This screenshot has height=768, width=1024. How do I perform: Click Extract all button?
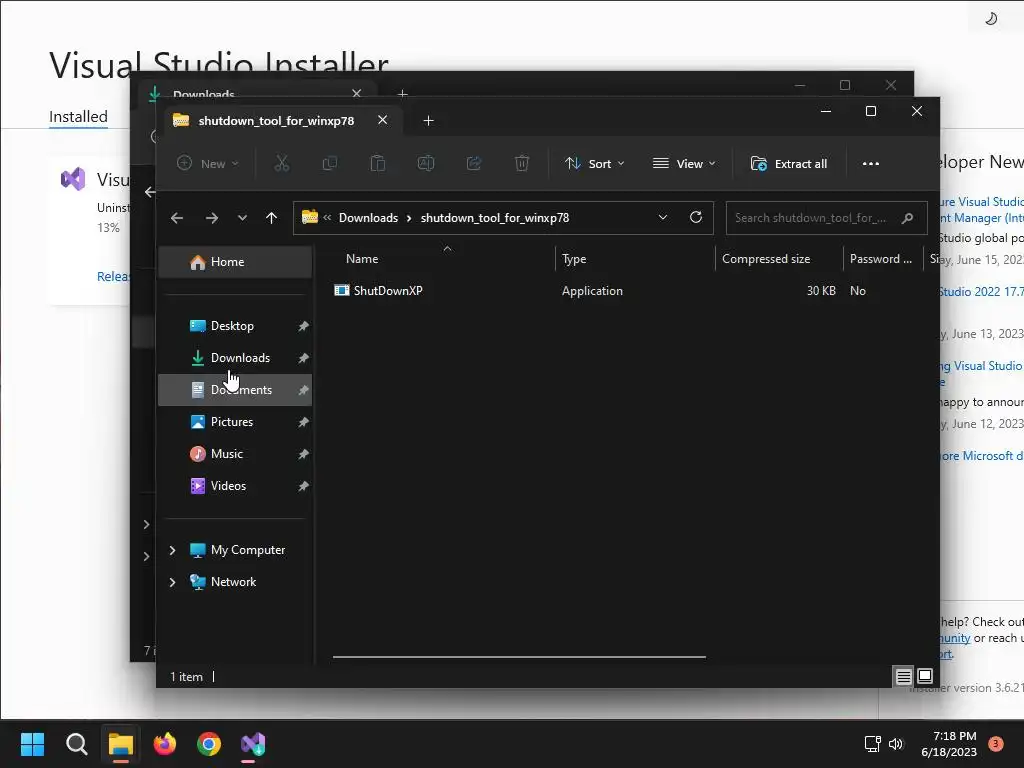tap(789, 163)
